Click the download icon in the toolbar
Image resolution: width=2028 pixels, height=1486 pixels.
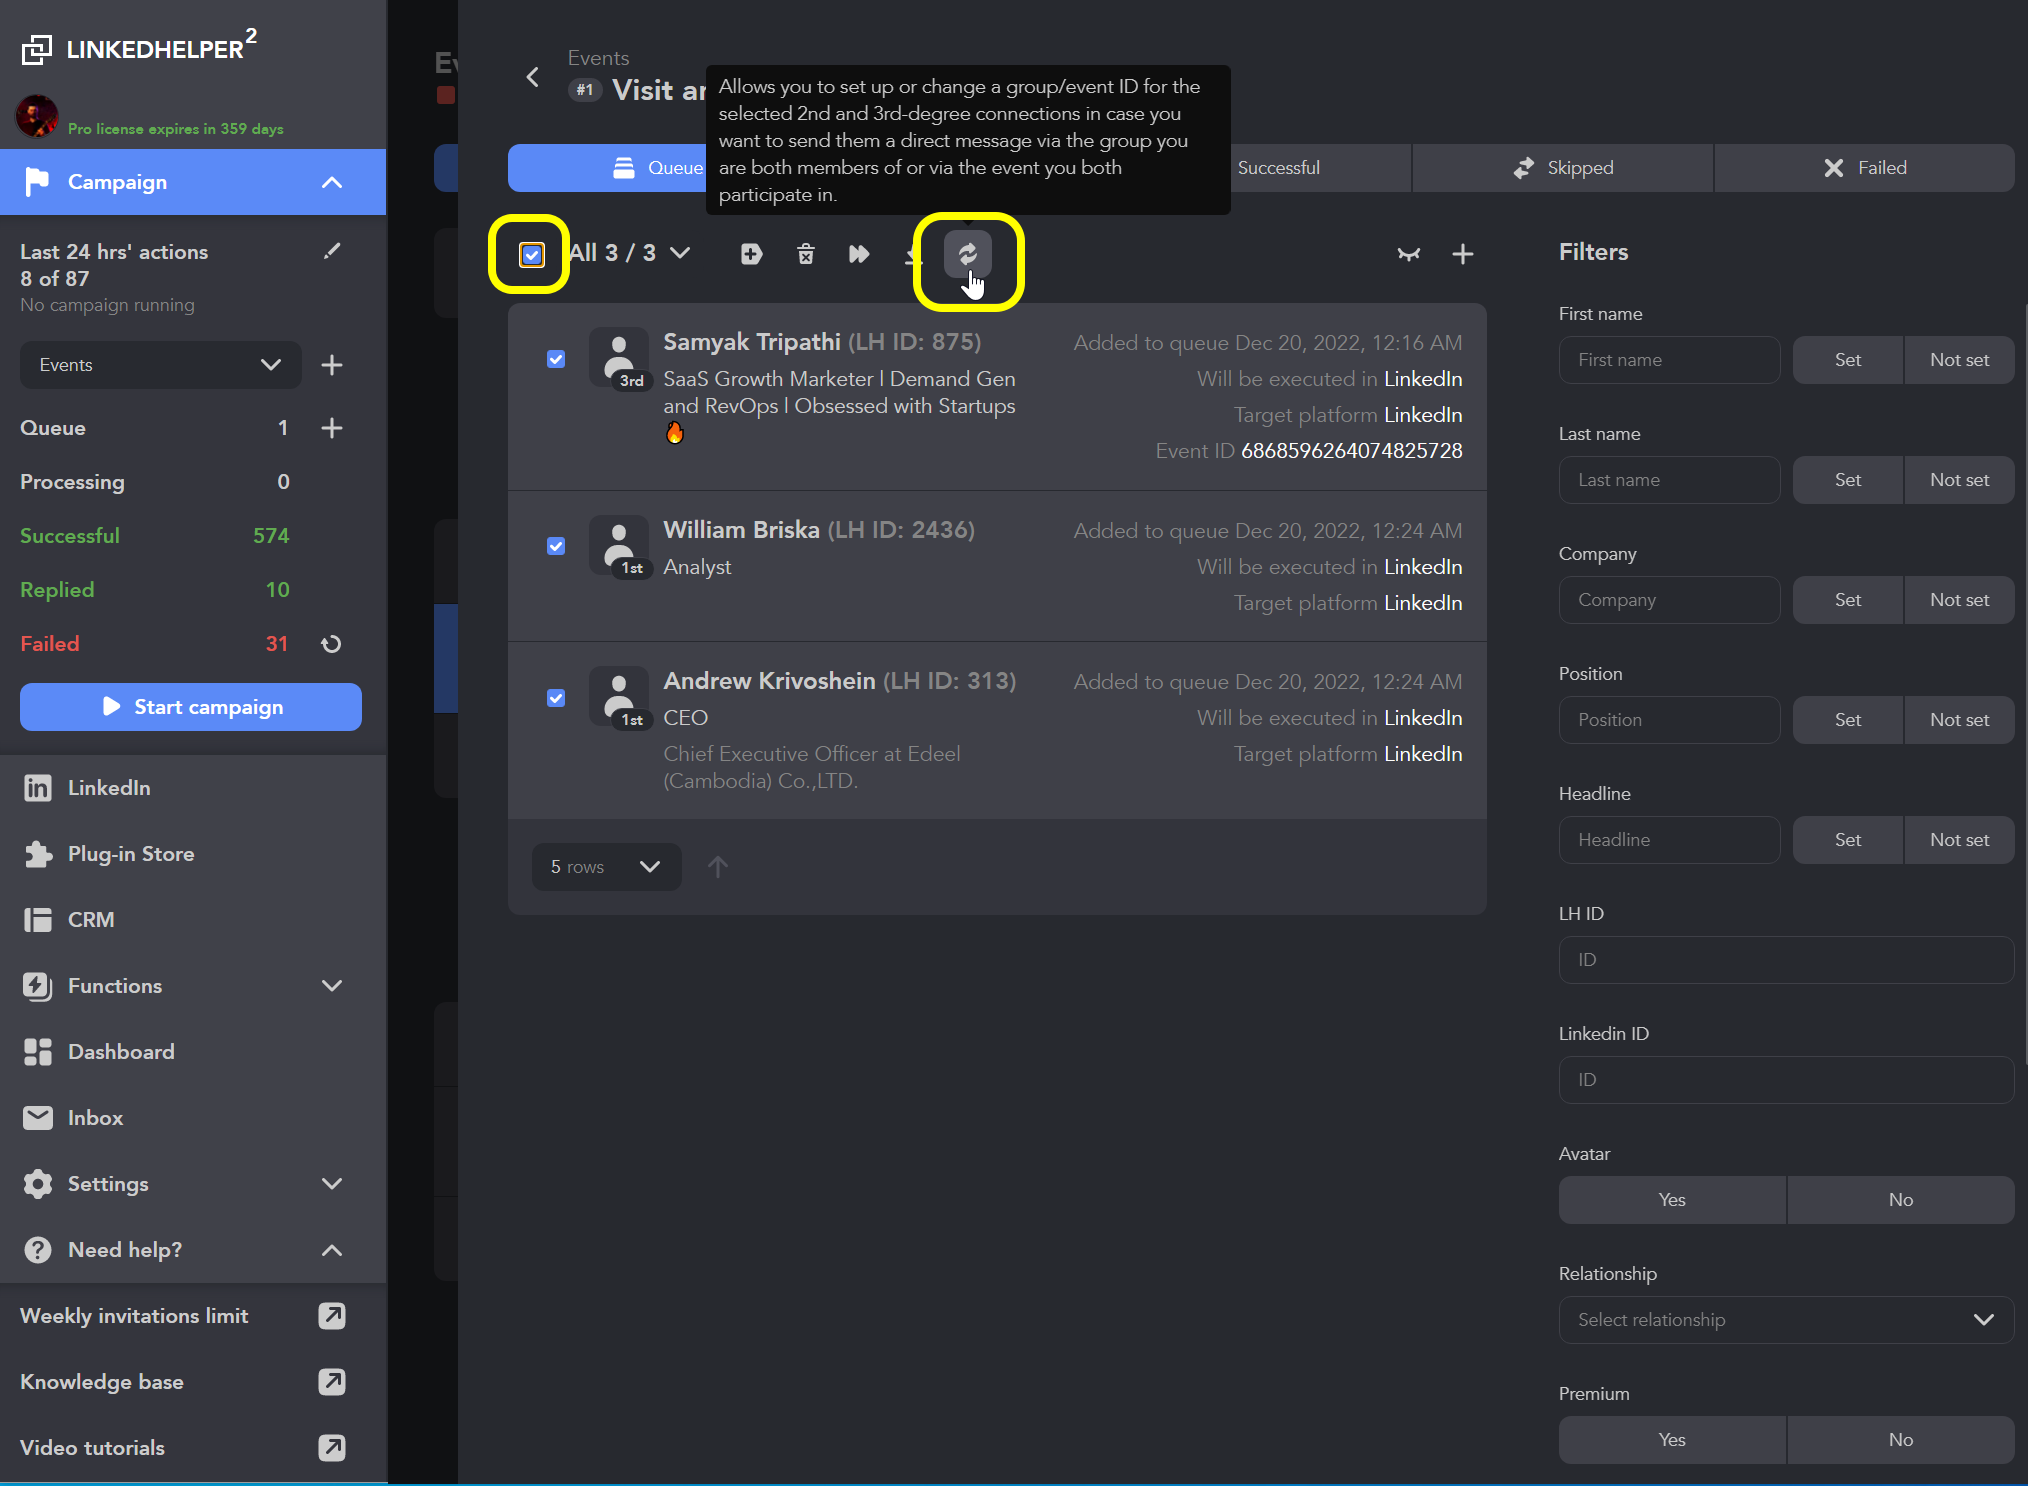[913, 254]
